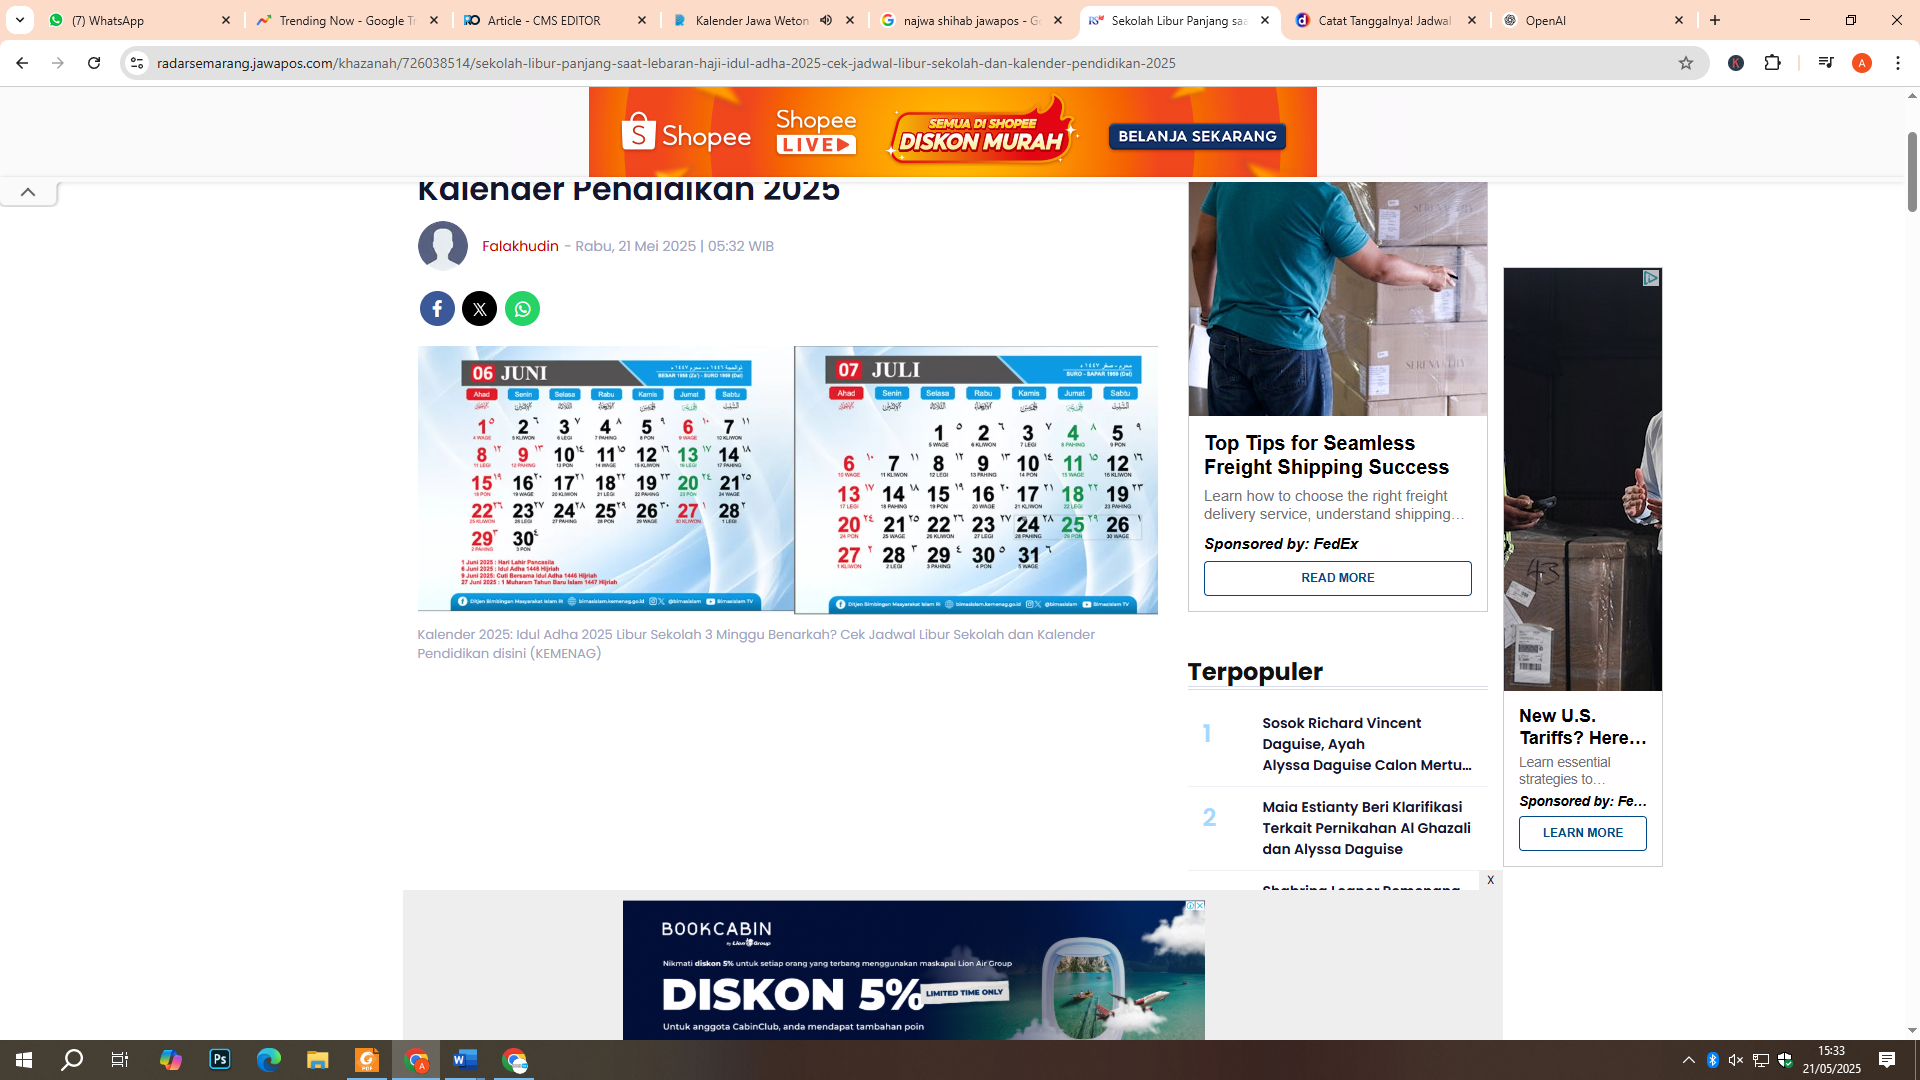Image resolution: width=1920 pixels, height=1080 pixels.
Task: Open Chrome's three-dot menu
Action: coord(1899,63)
